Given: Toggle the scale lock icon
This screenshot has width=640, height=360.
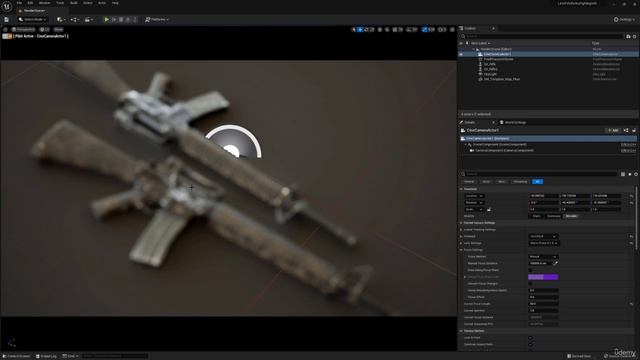Looking at the screenshot, I should [x=489, y=209].
